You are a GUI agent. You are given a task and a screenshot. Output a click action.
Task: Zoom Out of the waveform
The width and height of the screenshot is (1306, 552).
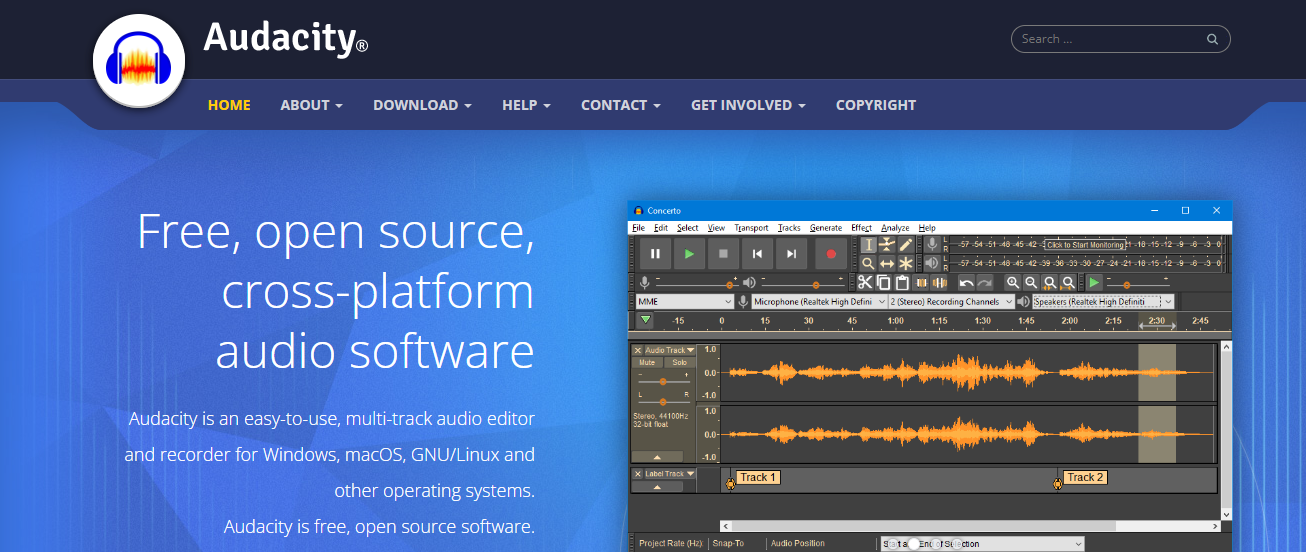(1031, 283)
